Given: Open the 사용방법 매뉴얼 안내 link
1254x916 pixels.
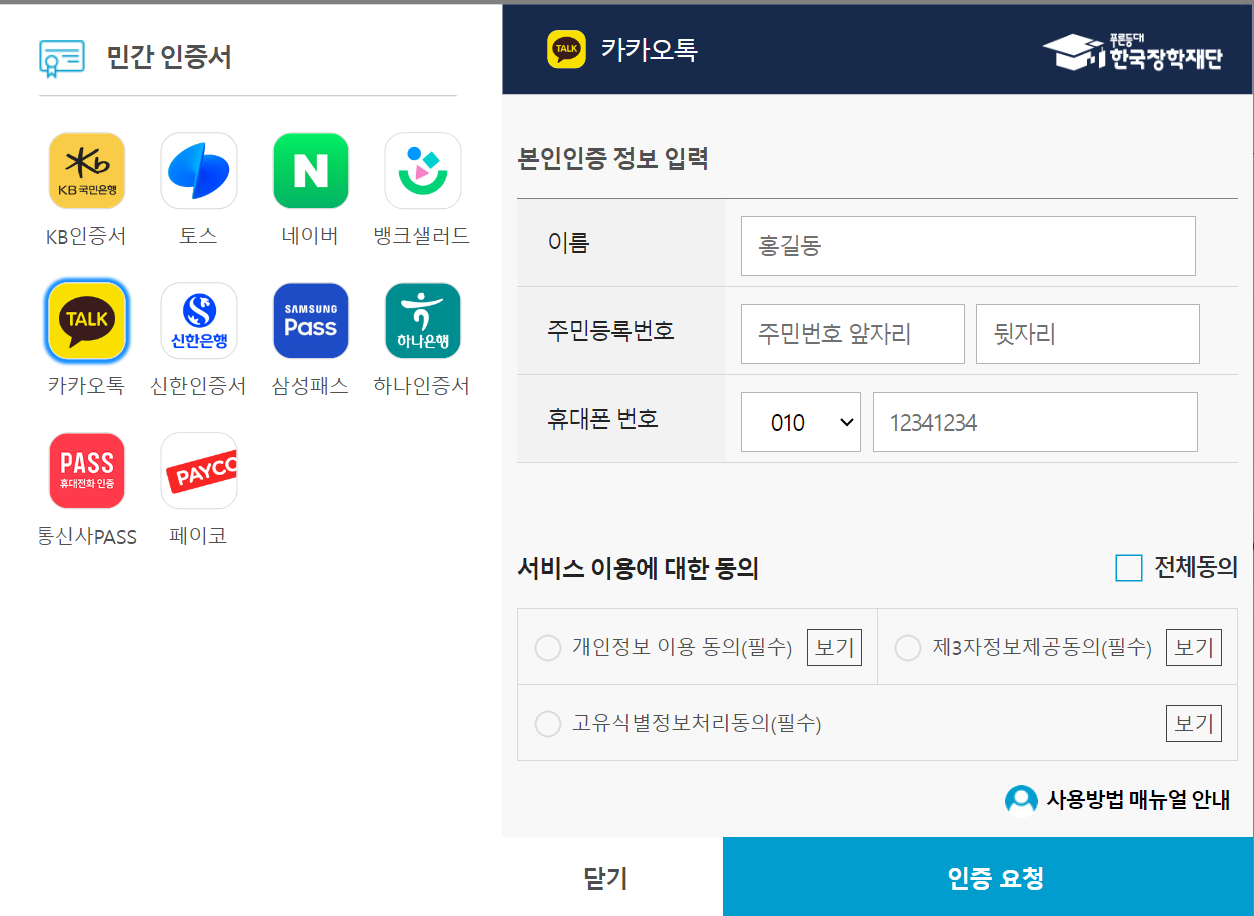Looking at the screenshot, I should coord(1138,800).
